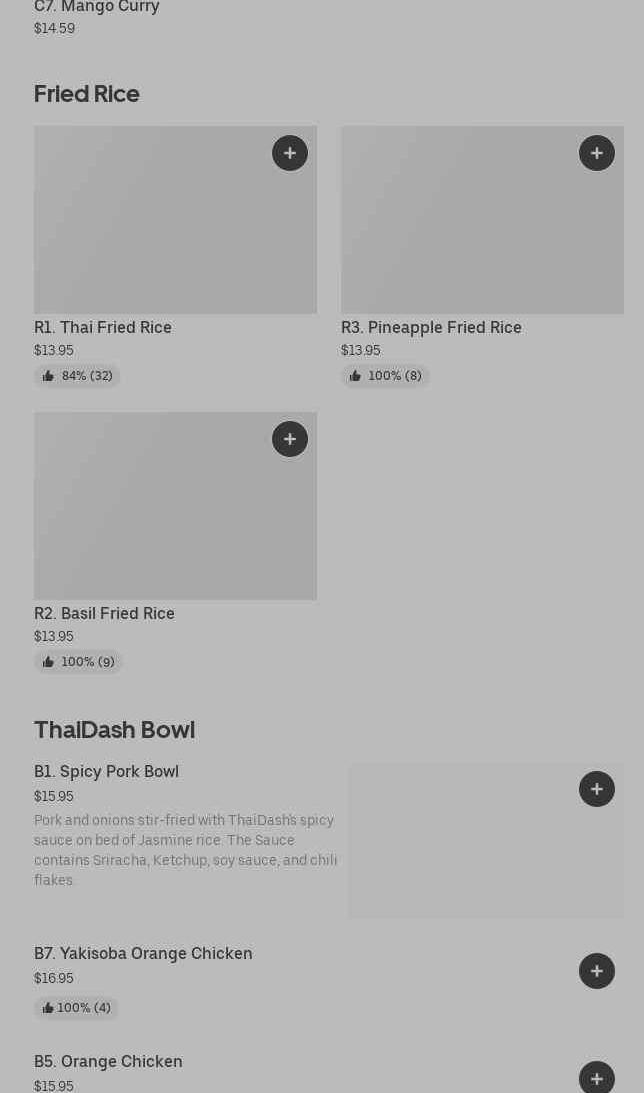
Task: Add R1. Thai Fried Rice to cart
Action: (290, 153)
